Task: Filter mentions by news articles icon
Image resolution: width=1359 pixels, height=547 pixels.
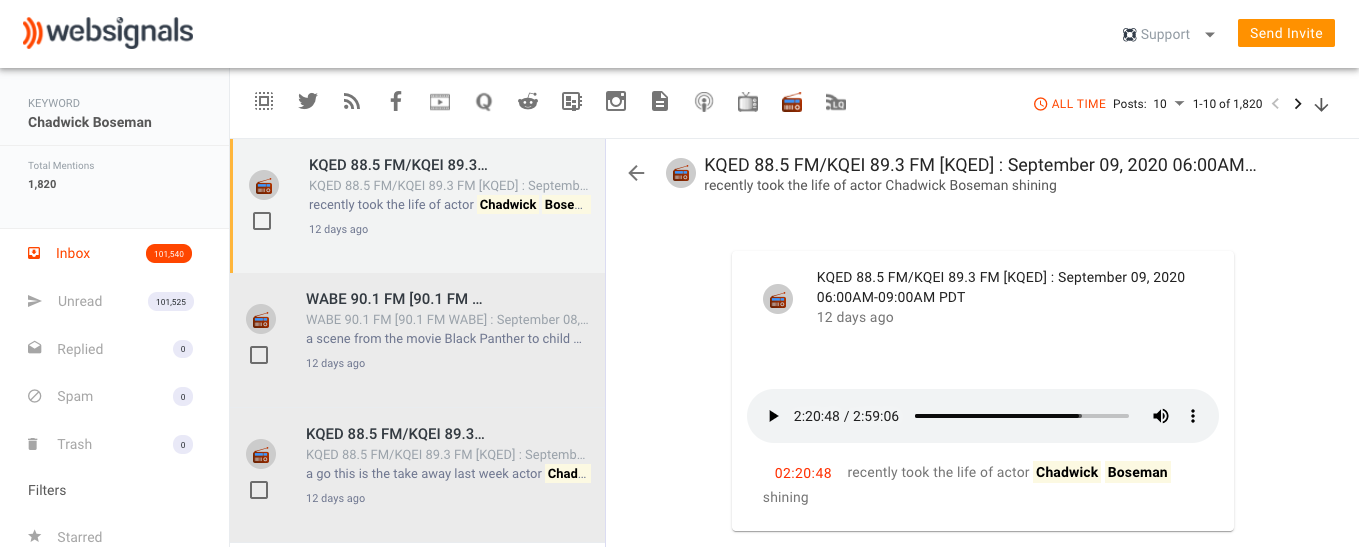Action: (x=572, y=101)
